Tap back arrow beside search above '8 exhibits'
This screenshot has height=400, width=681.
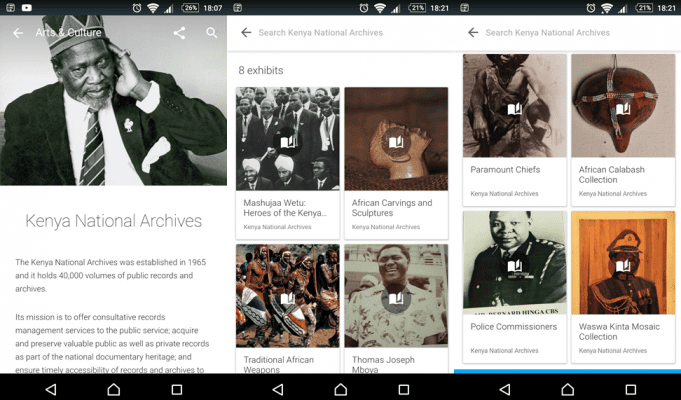tap(246, 33)
